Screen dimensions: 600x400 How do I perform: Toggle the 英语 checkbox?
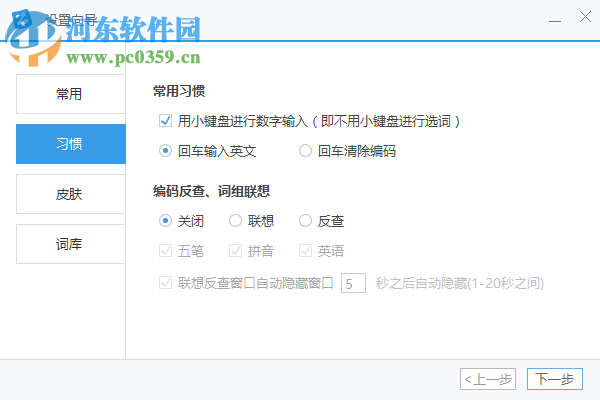(x=305, y=251)
